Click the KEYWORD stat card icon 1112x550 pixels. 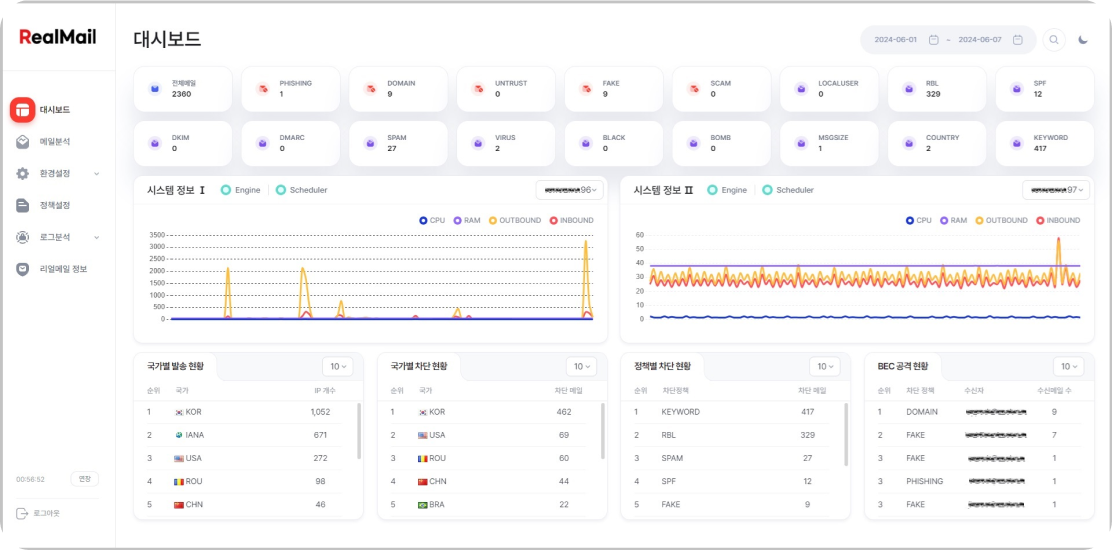click(1017, 144)
